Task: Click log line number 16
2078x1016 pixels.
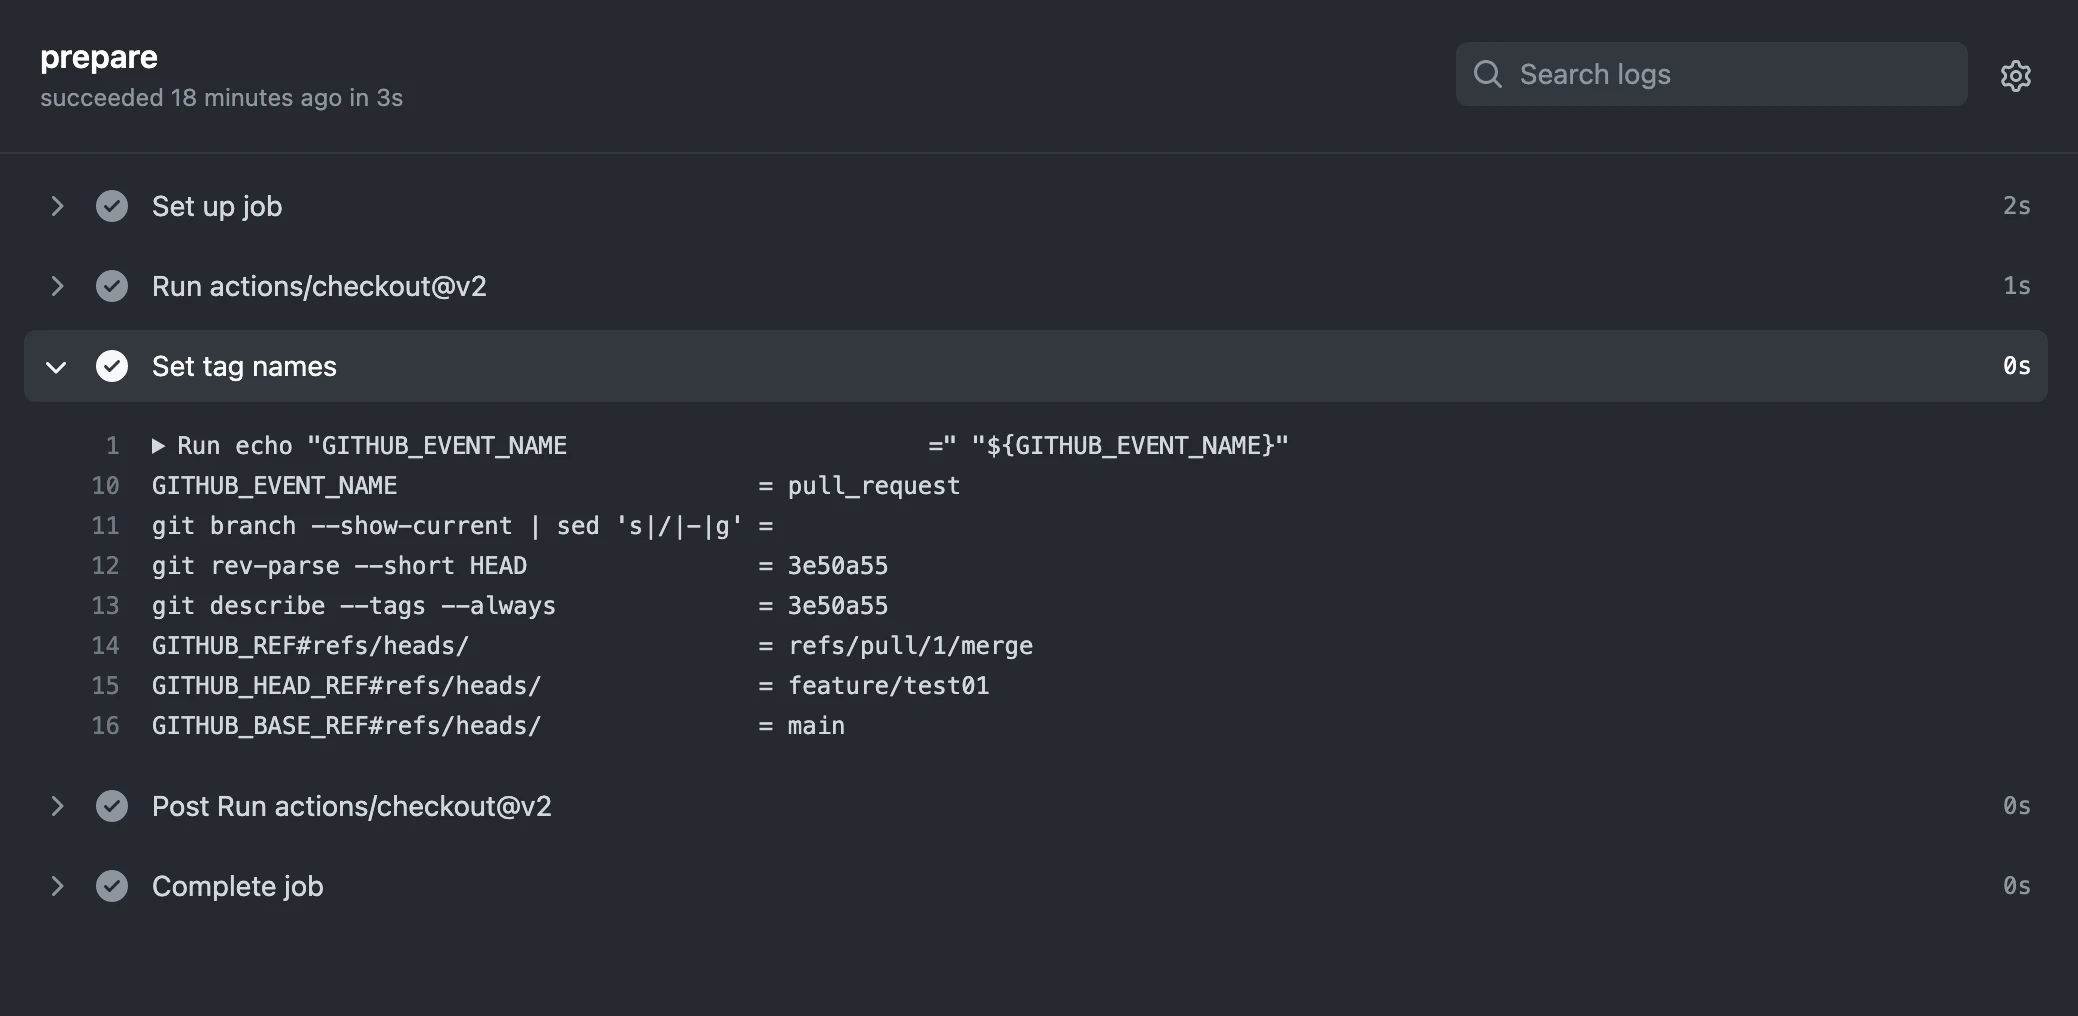Action: click(105, 726)
